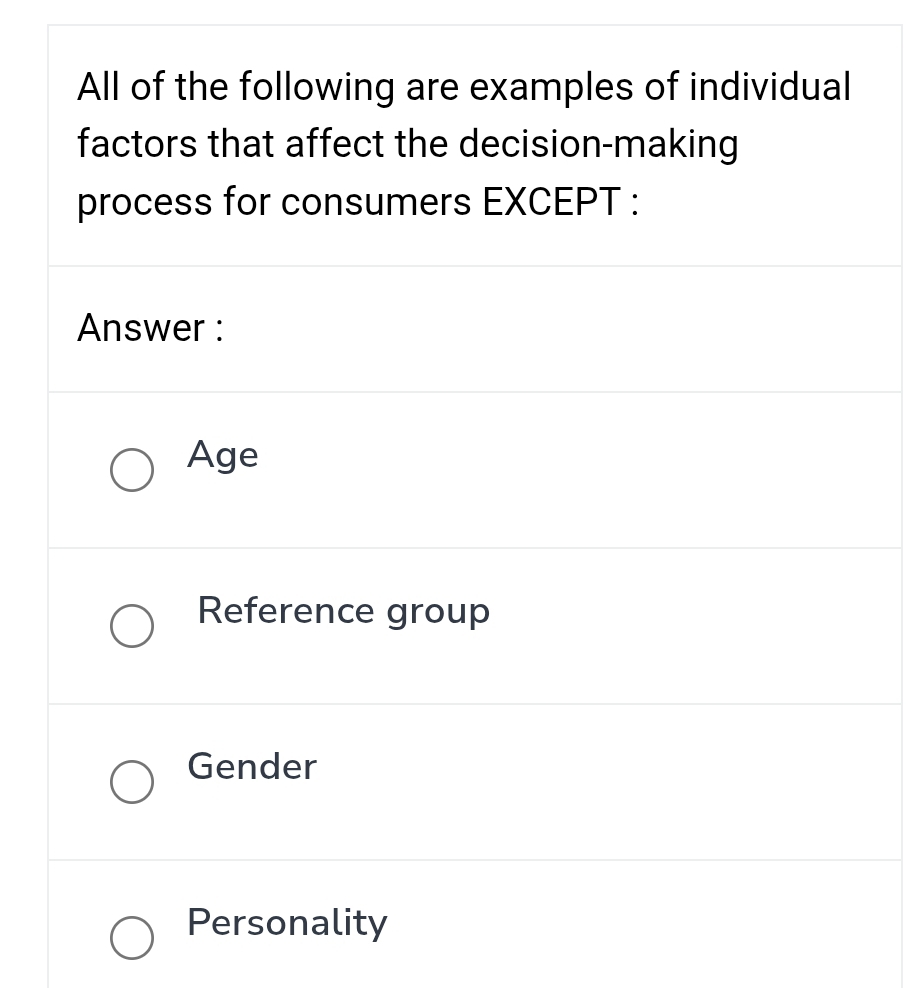This screenshot has height=988, width=906.
Task: Click the Age option label
Action: pos(222,456)
